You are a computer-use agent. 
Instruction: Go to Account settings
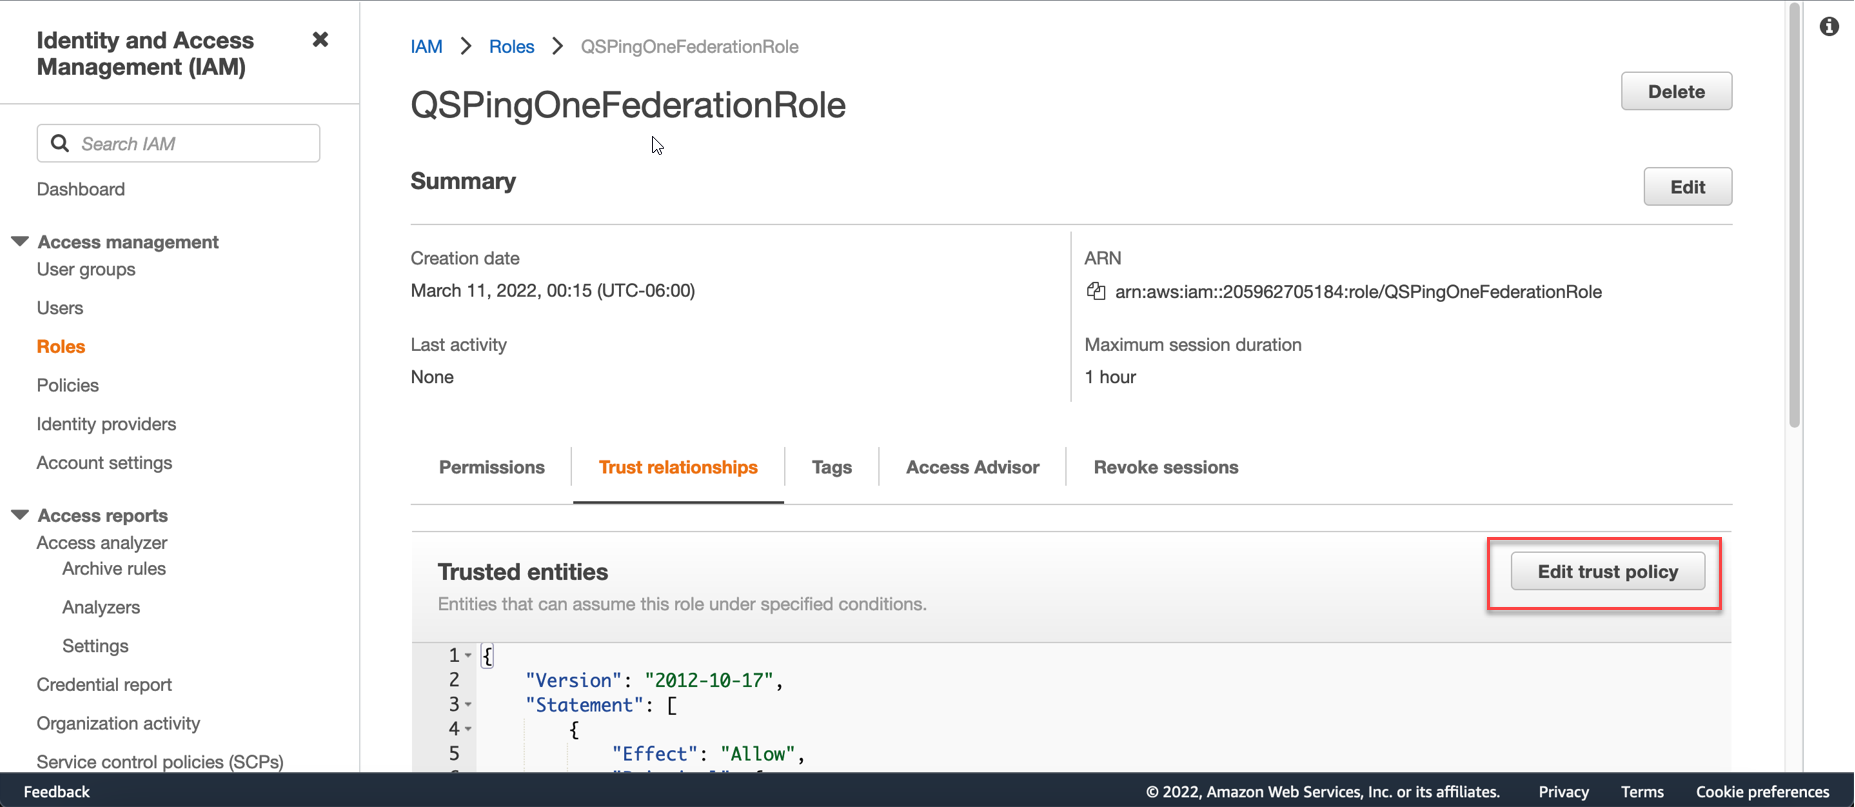coord(104,463)
